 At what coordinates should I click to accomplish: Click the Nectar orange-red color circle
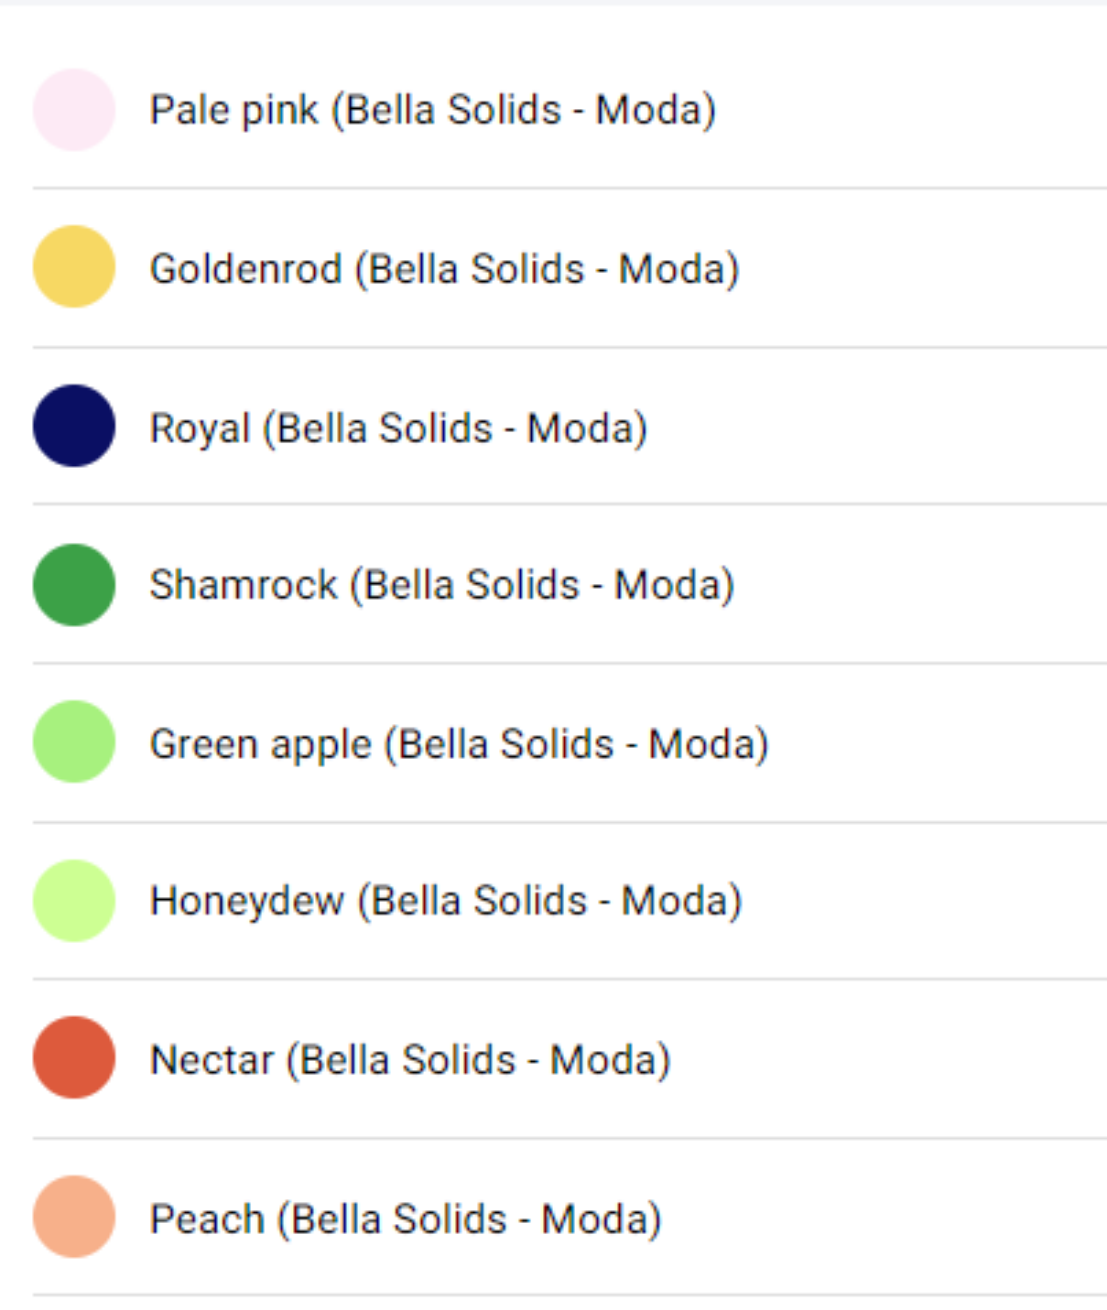[x=74, y=1058]
